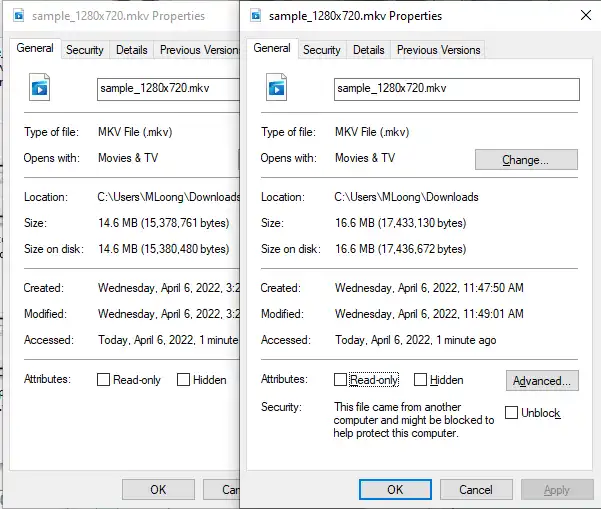601x509 pixels.
Task: Click size on disk 14.6 MB (15,380,480 bytes)
Action: click(x=164, y=249)
